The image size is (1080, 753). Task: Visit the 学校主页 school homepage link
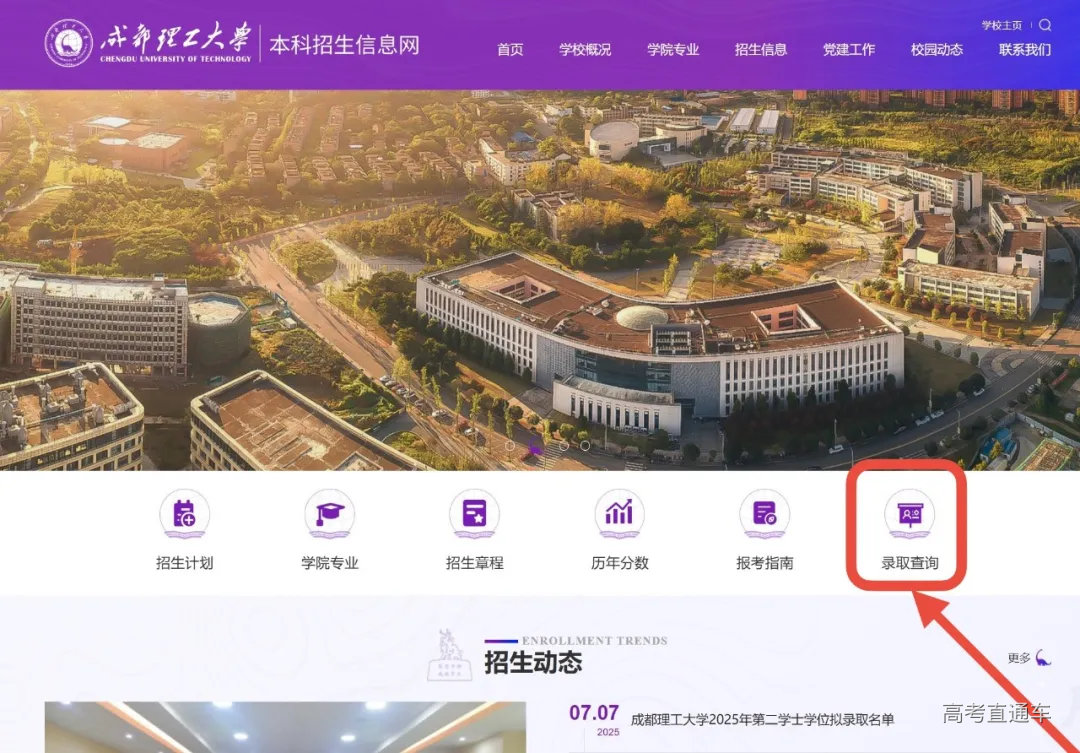1005,24
